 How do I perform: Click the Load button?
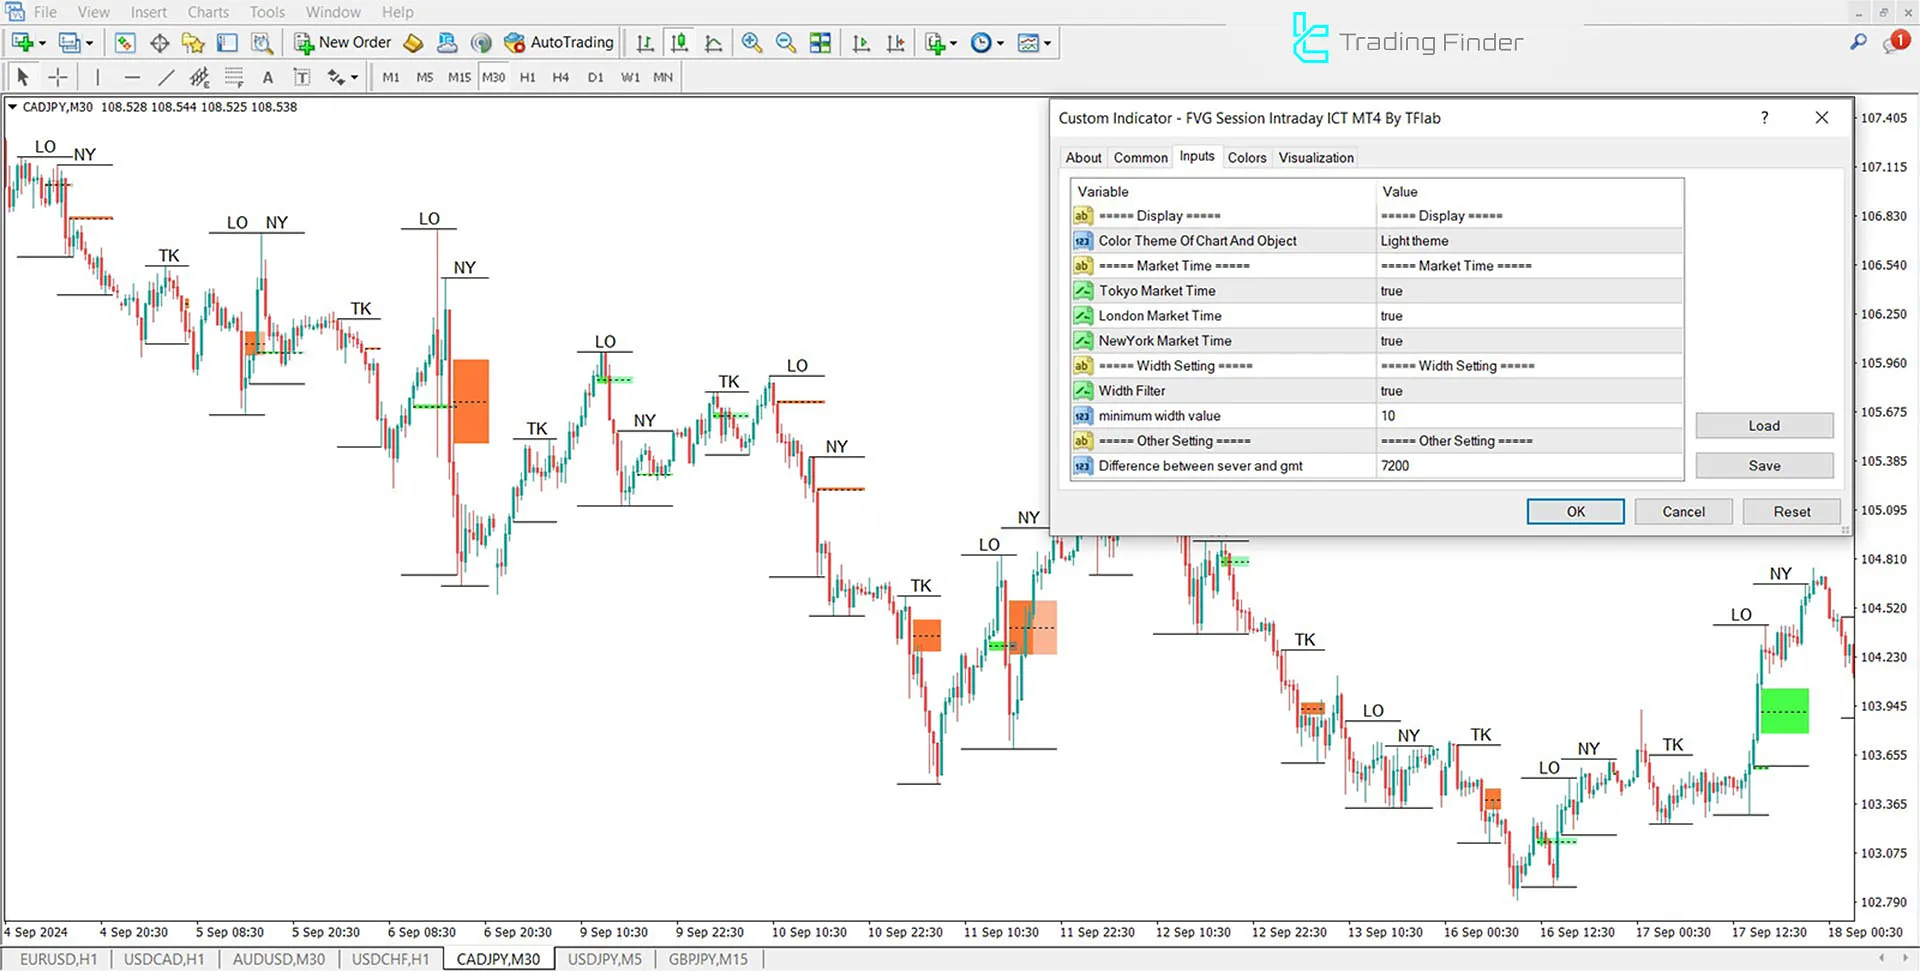1764,426
